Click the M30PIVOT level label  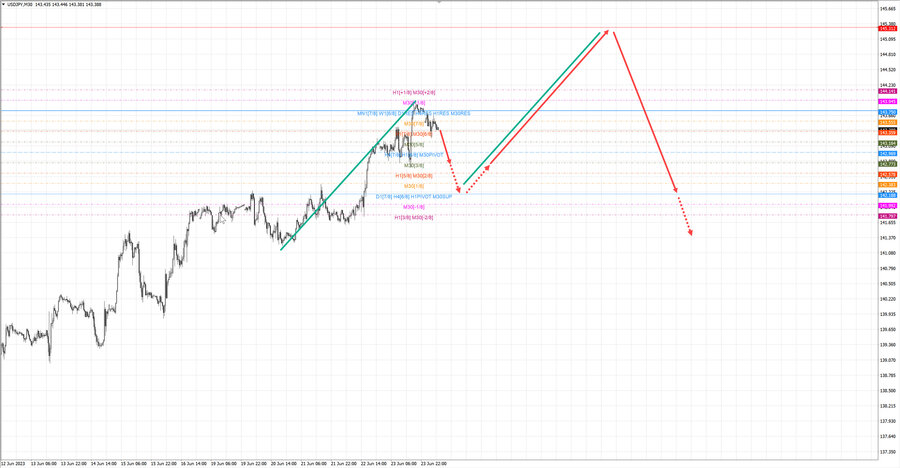click(x=430, y=155)
